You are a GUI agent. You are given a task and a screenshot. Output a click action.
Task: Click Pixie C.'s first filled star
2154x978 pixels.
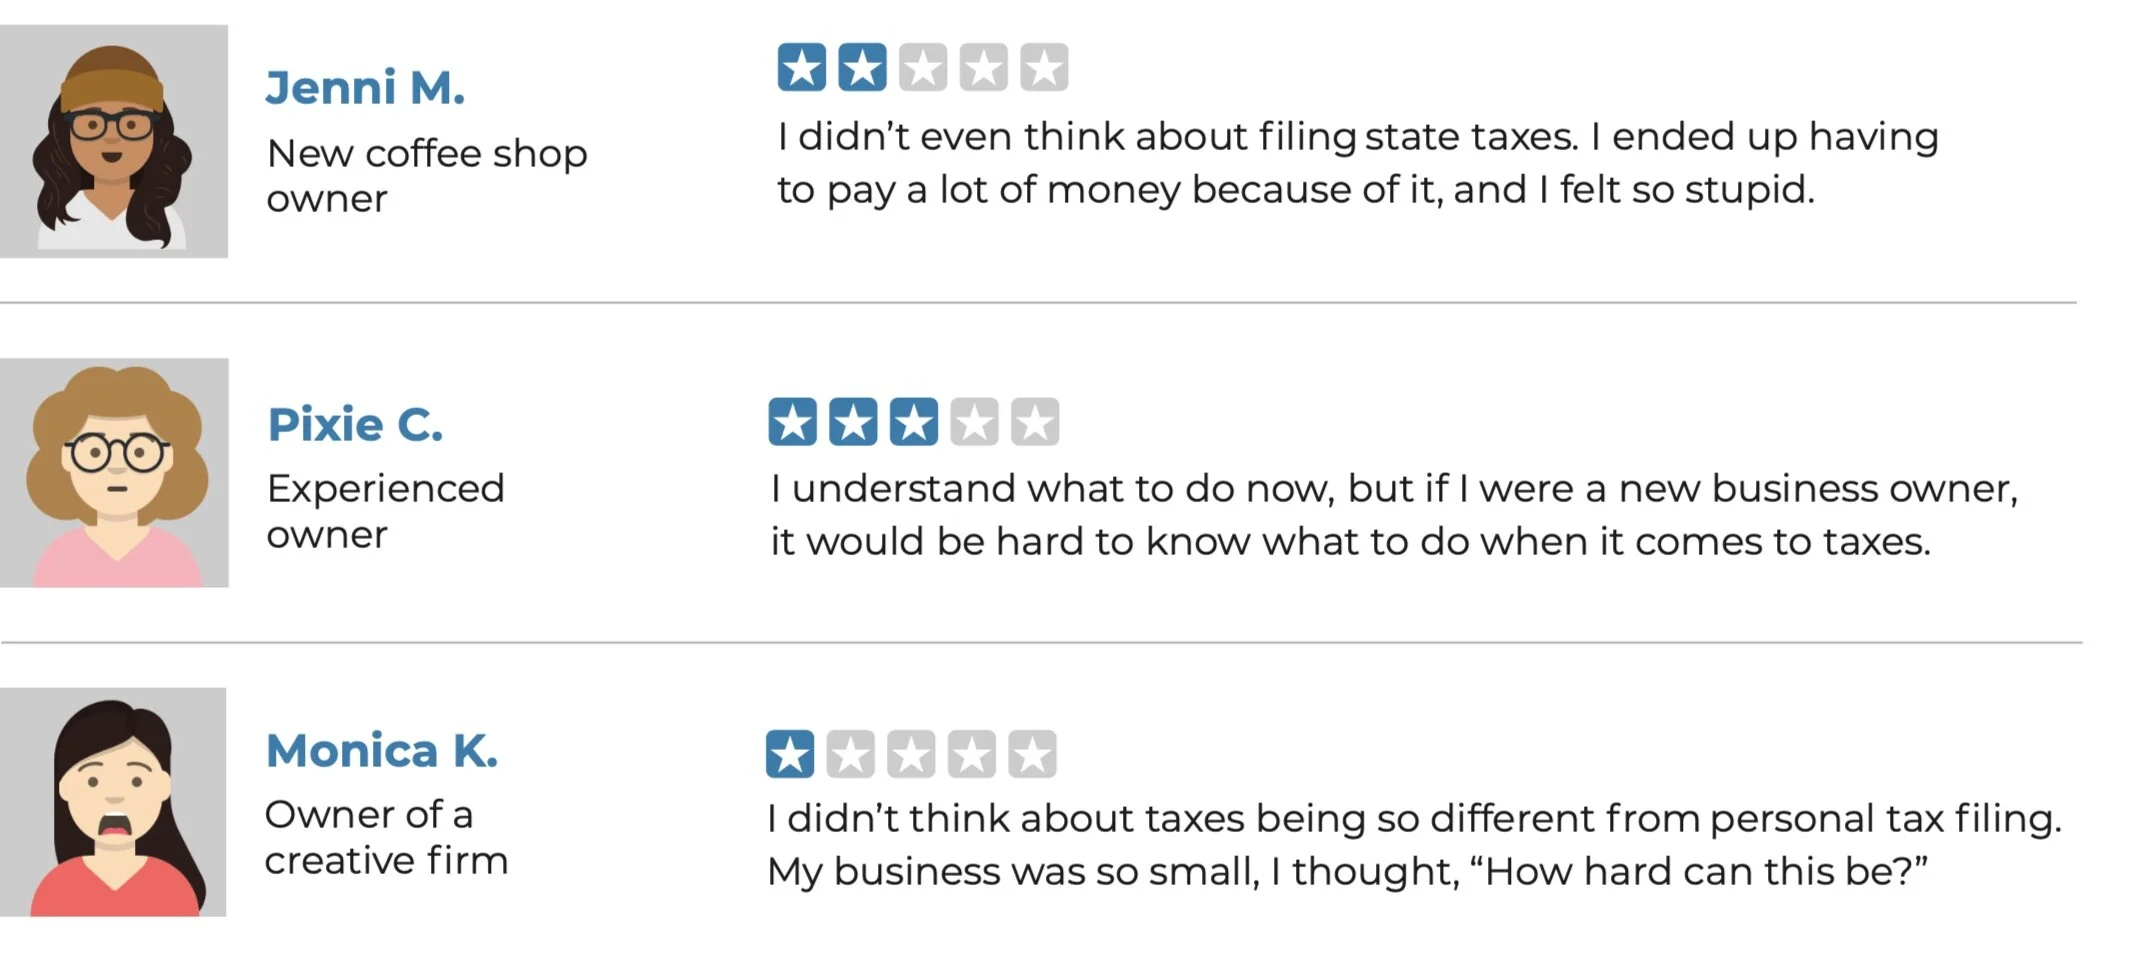pos(793,422)
